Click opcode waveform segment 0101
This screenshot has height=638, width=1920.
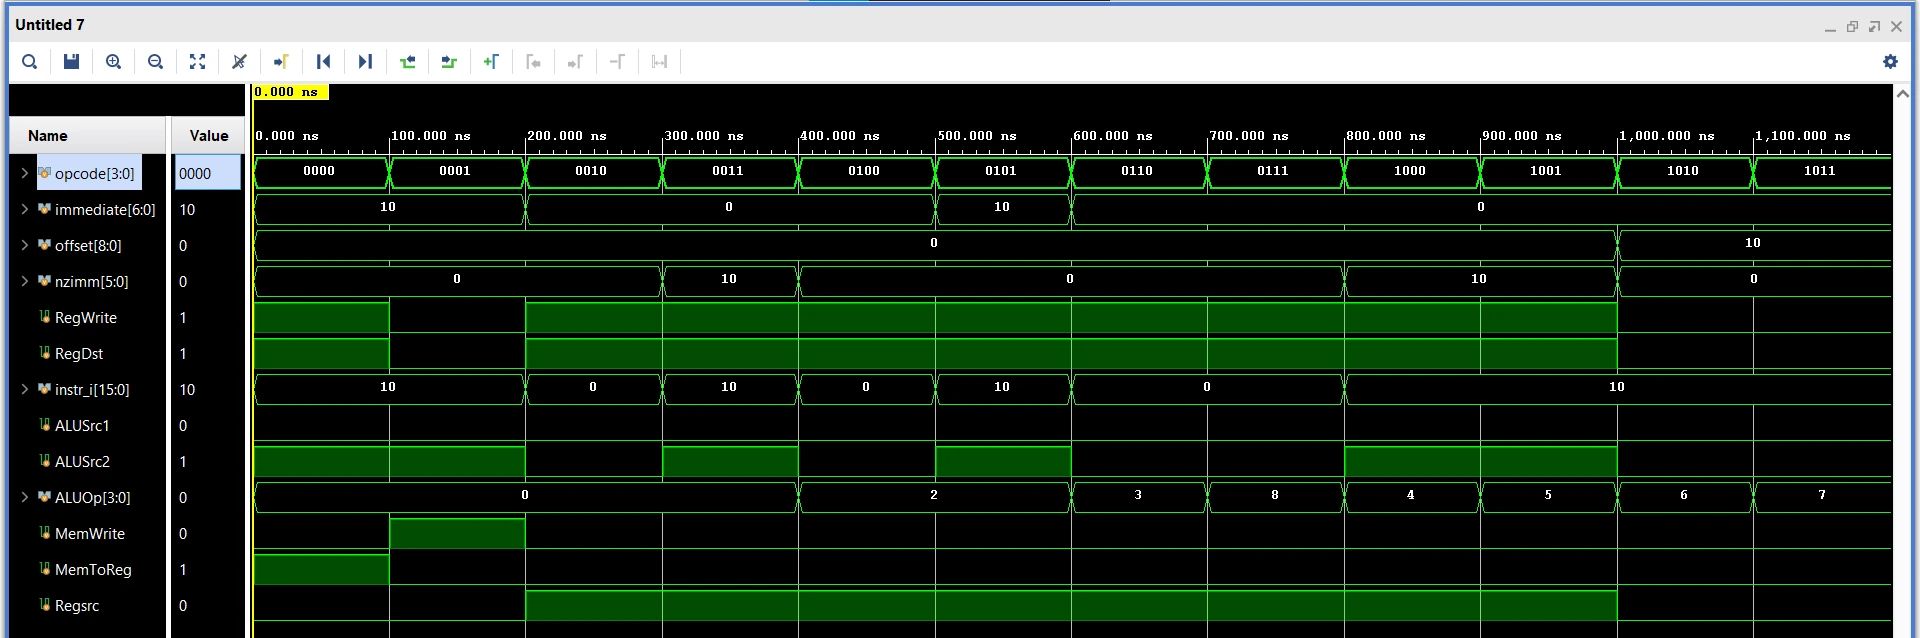pos(1001,171)
